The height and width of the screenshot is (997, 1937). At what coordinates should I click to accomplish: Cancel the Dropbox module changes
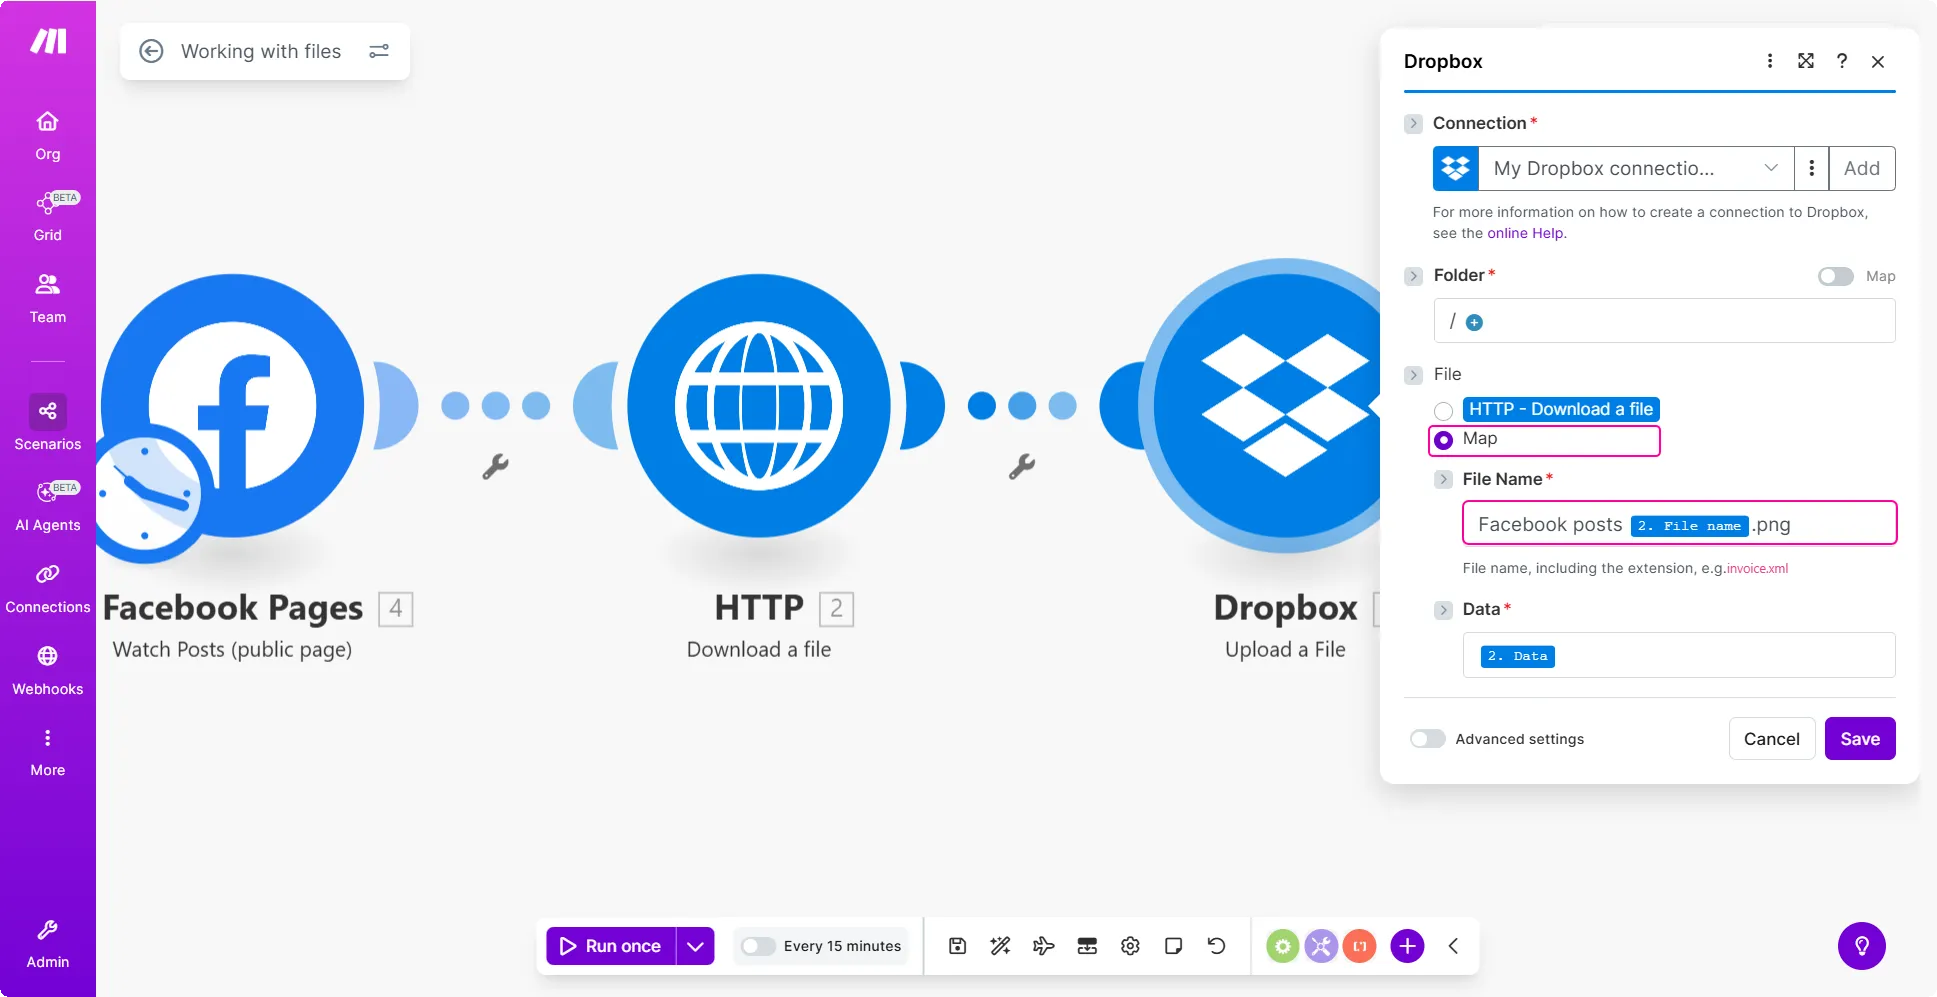coord(1772,739)
